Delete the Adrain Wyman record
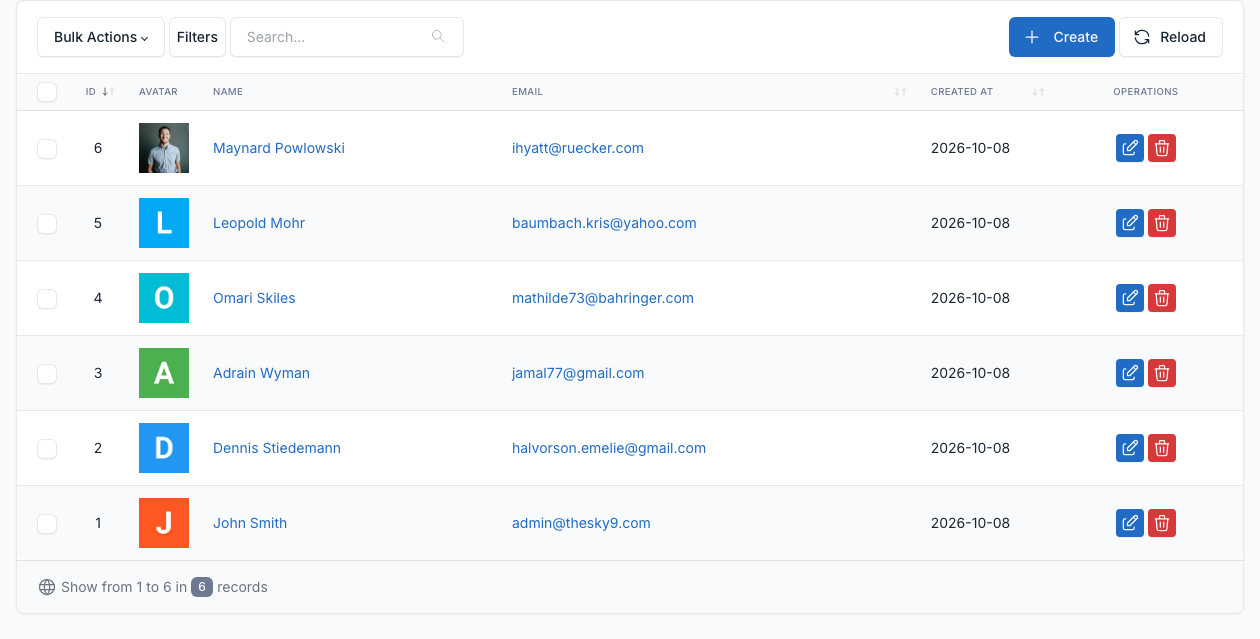The height and width of the screenshot is (639, 1260). click(1162, 373)
